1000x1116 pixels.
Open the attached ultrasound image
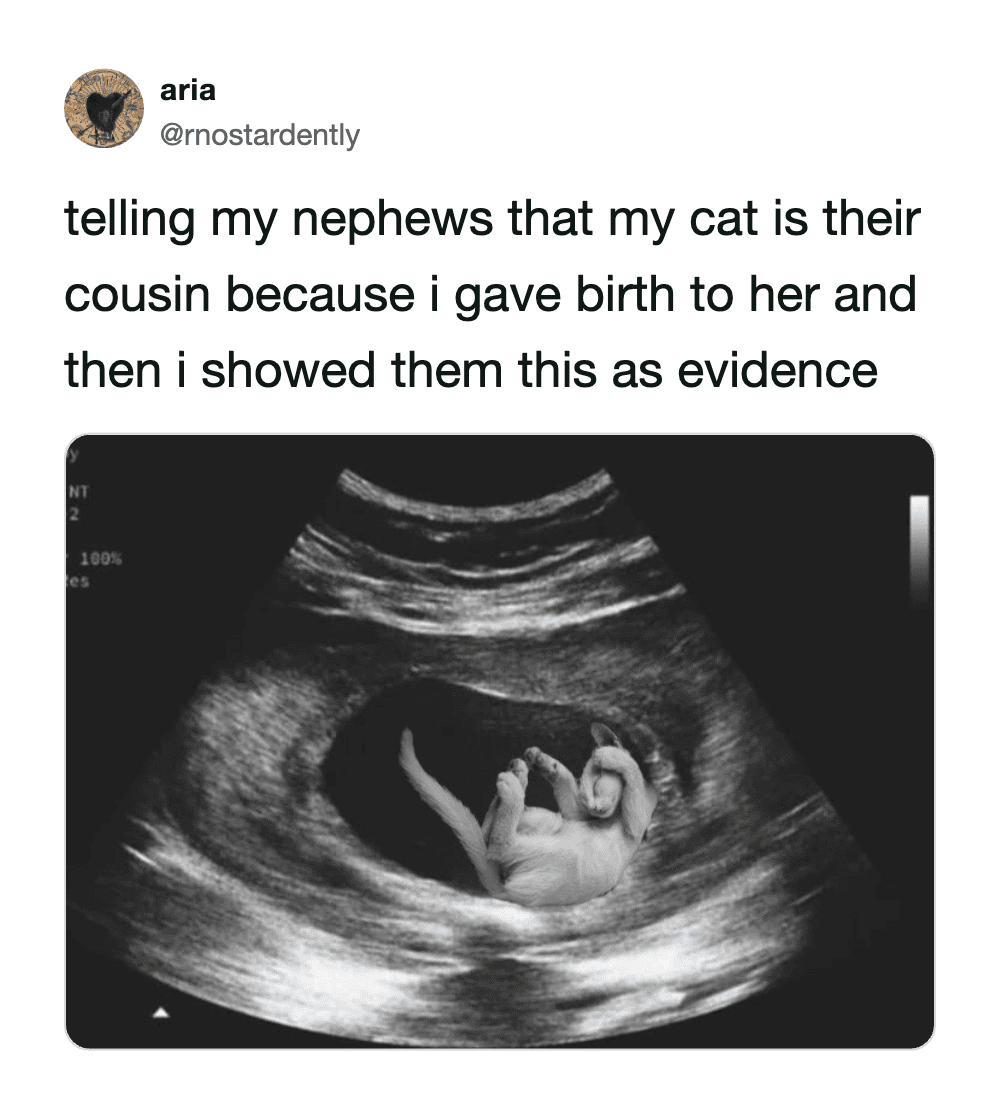pos(500,741)
